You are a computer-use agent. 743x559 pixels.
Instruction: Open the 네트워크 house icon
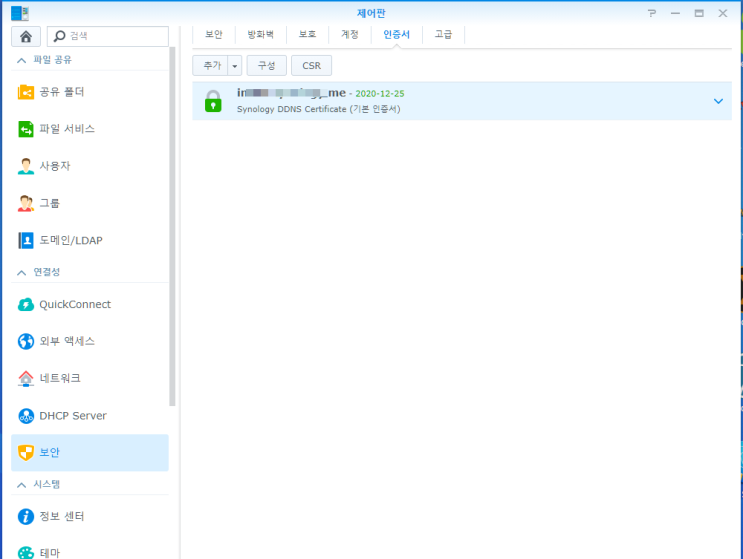[26, 379]
